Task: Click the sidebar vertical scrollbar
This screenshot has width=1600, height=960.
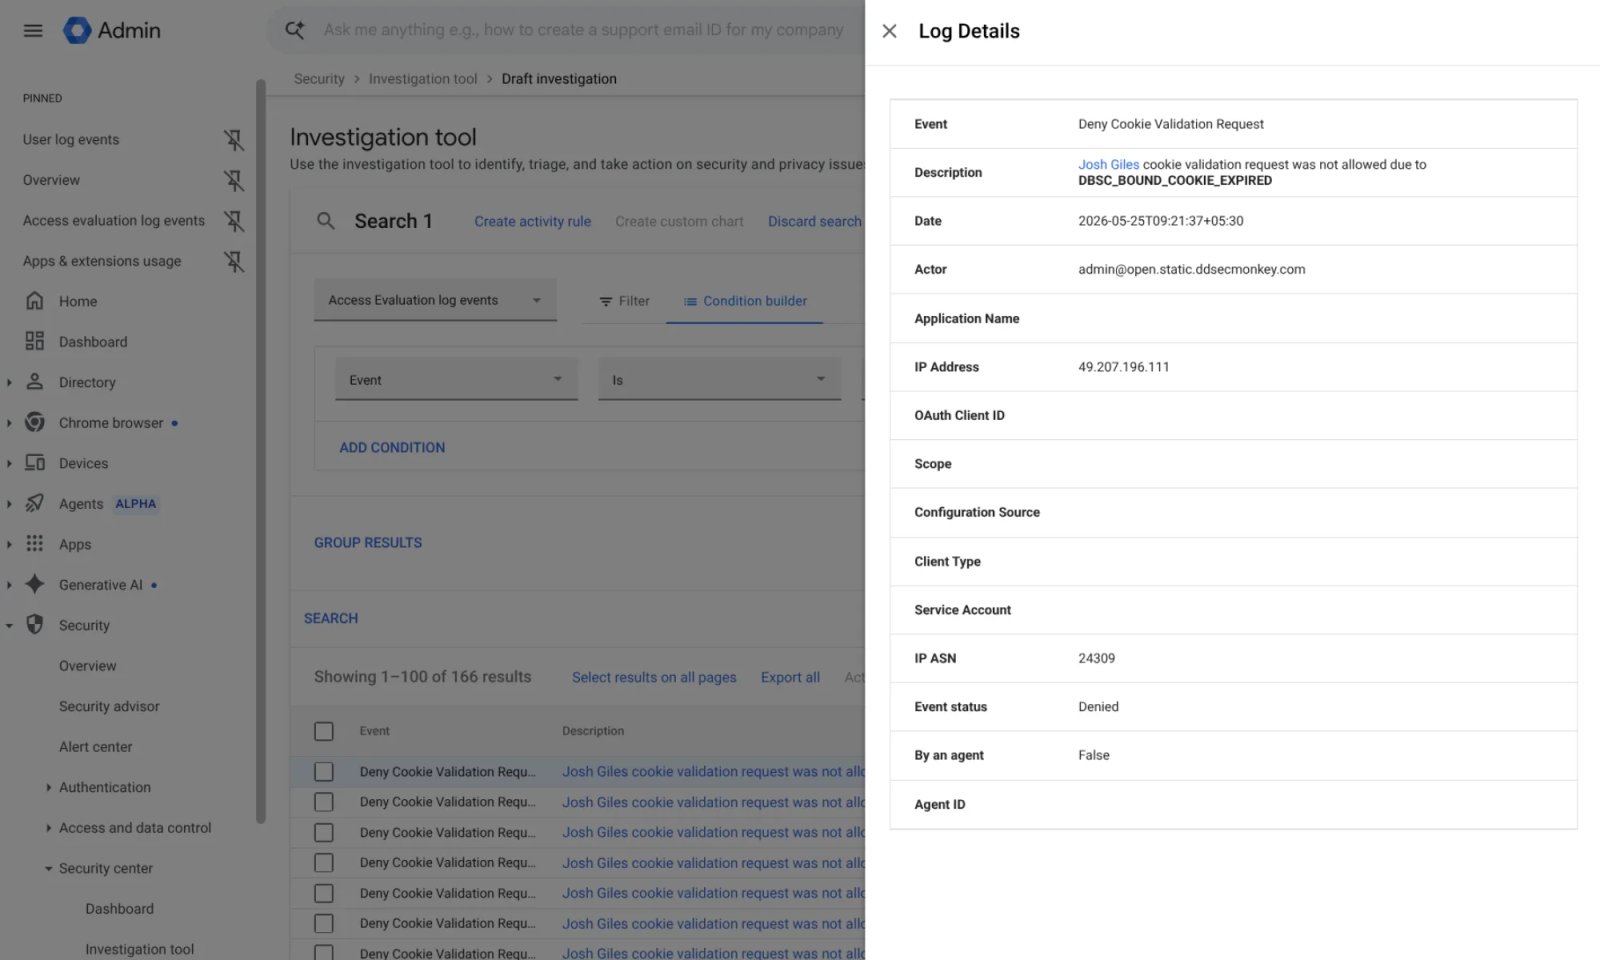Action: (261, 450)
